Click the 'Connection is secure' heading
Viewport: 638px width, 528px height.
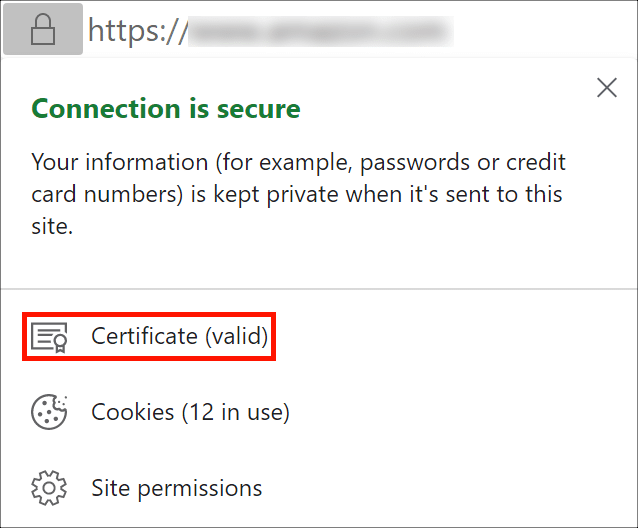pos(166,108)
